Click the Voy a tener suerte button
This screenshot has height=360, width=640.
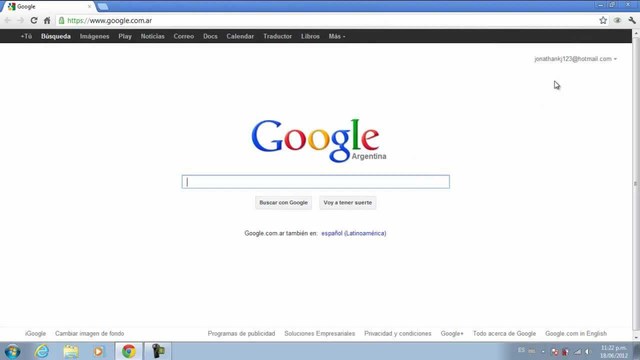[348, 202]
